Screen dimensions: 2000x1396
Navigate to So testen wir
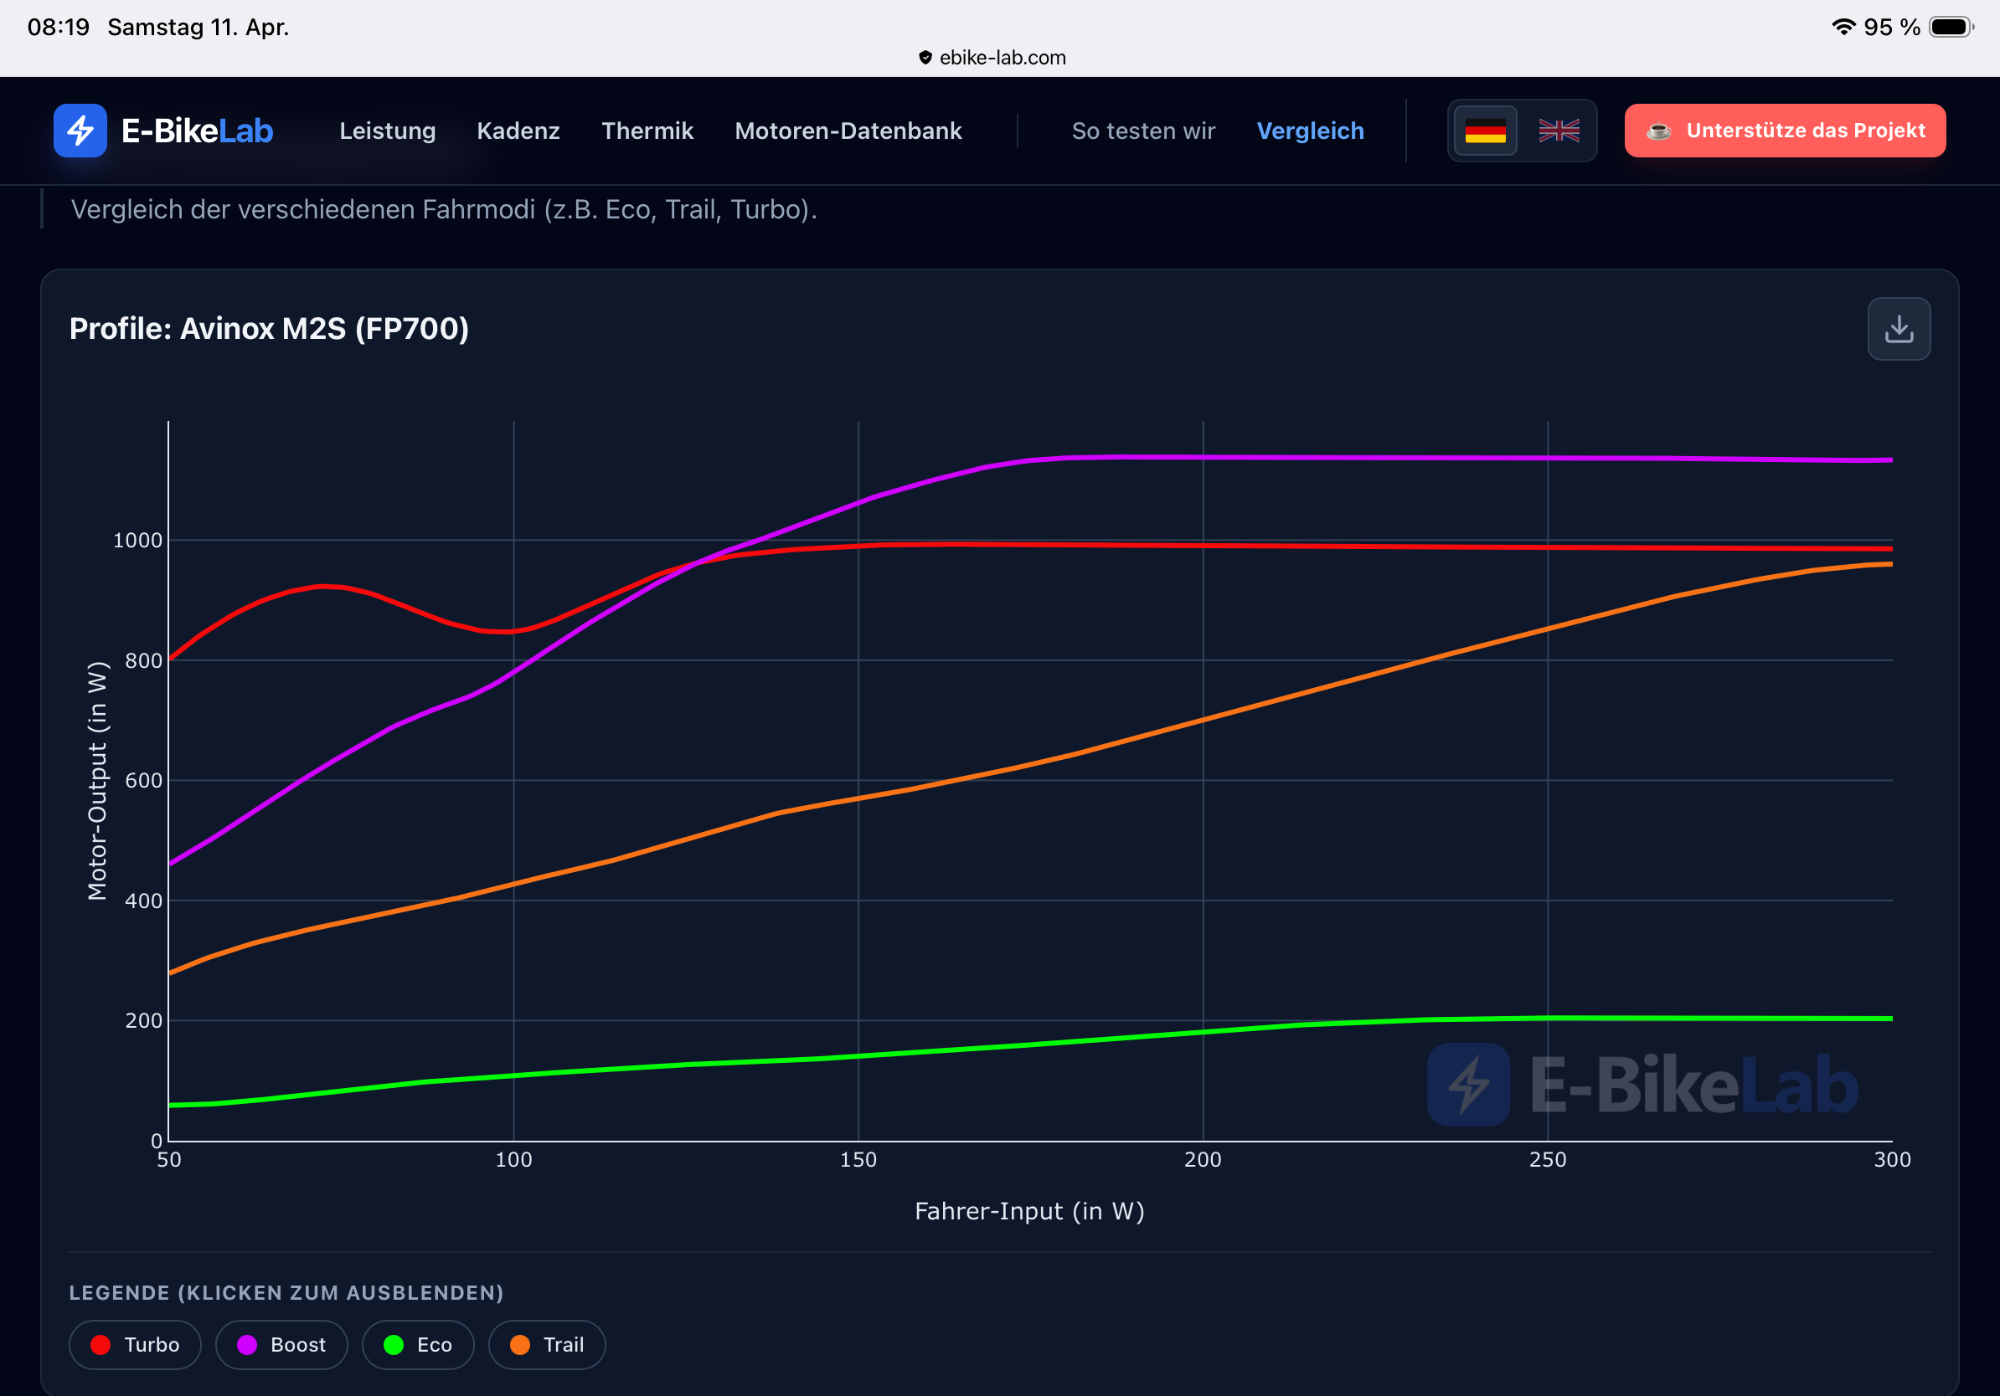click(x=1144, y=131)
